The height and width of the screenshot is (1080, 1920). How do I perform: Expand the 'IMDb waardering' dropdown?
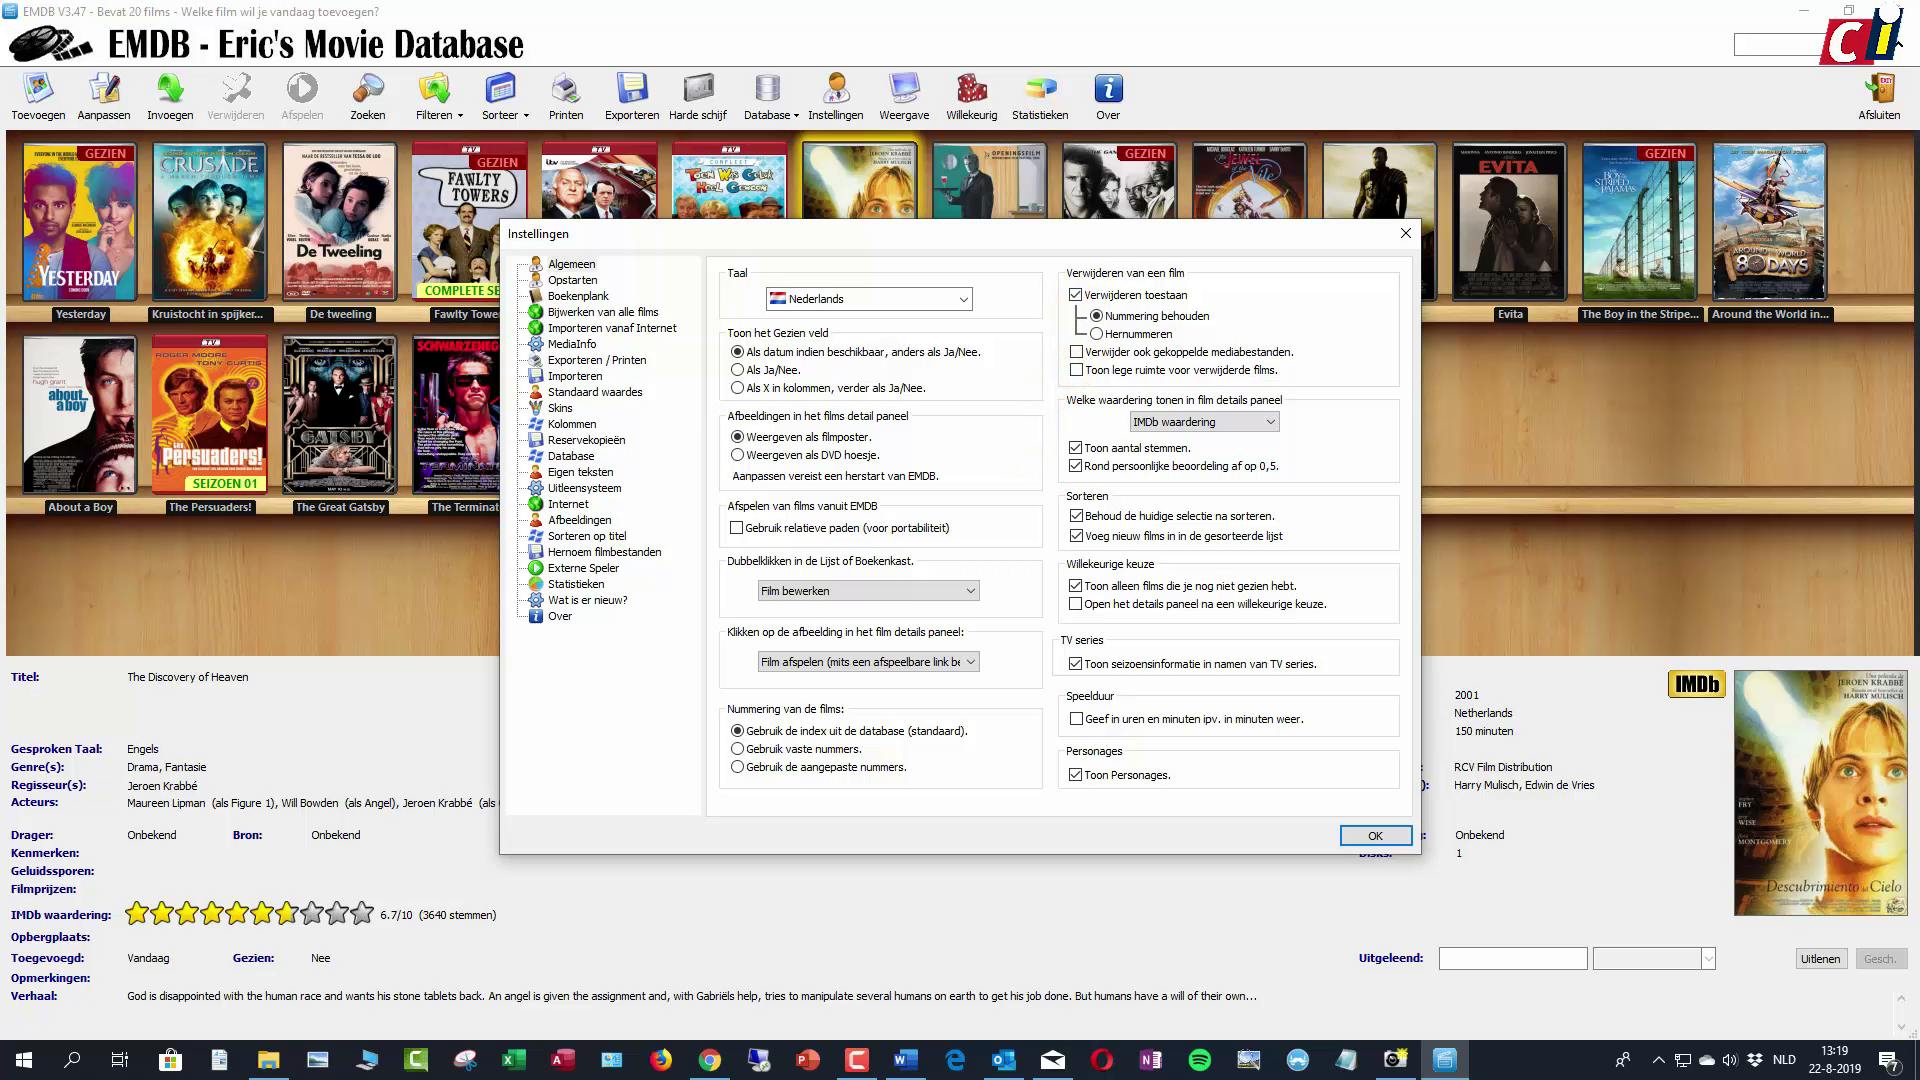click(1204, 422)
